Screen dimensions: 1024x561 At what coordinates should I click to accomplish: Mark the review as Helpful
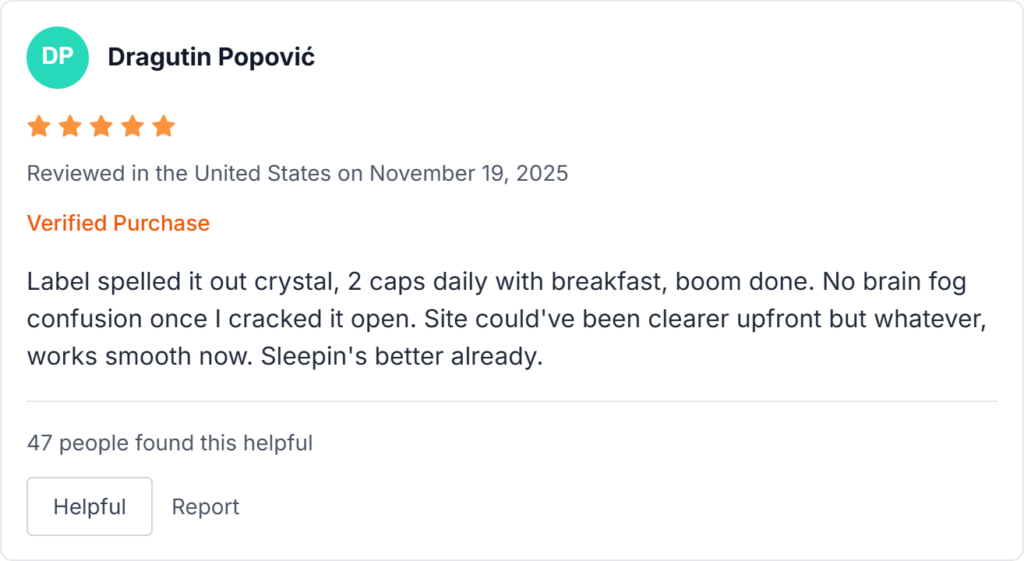pyautogui.click(x=89, y=507)
